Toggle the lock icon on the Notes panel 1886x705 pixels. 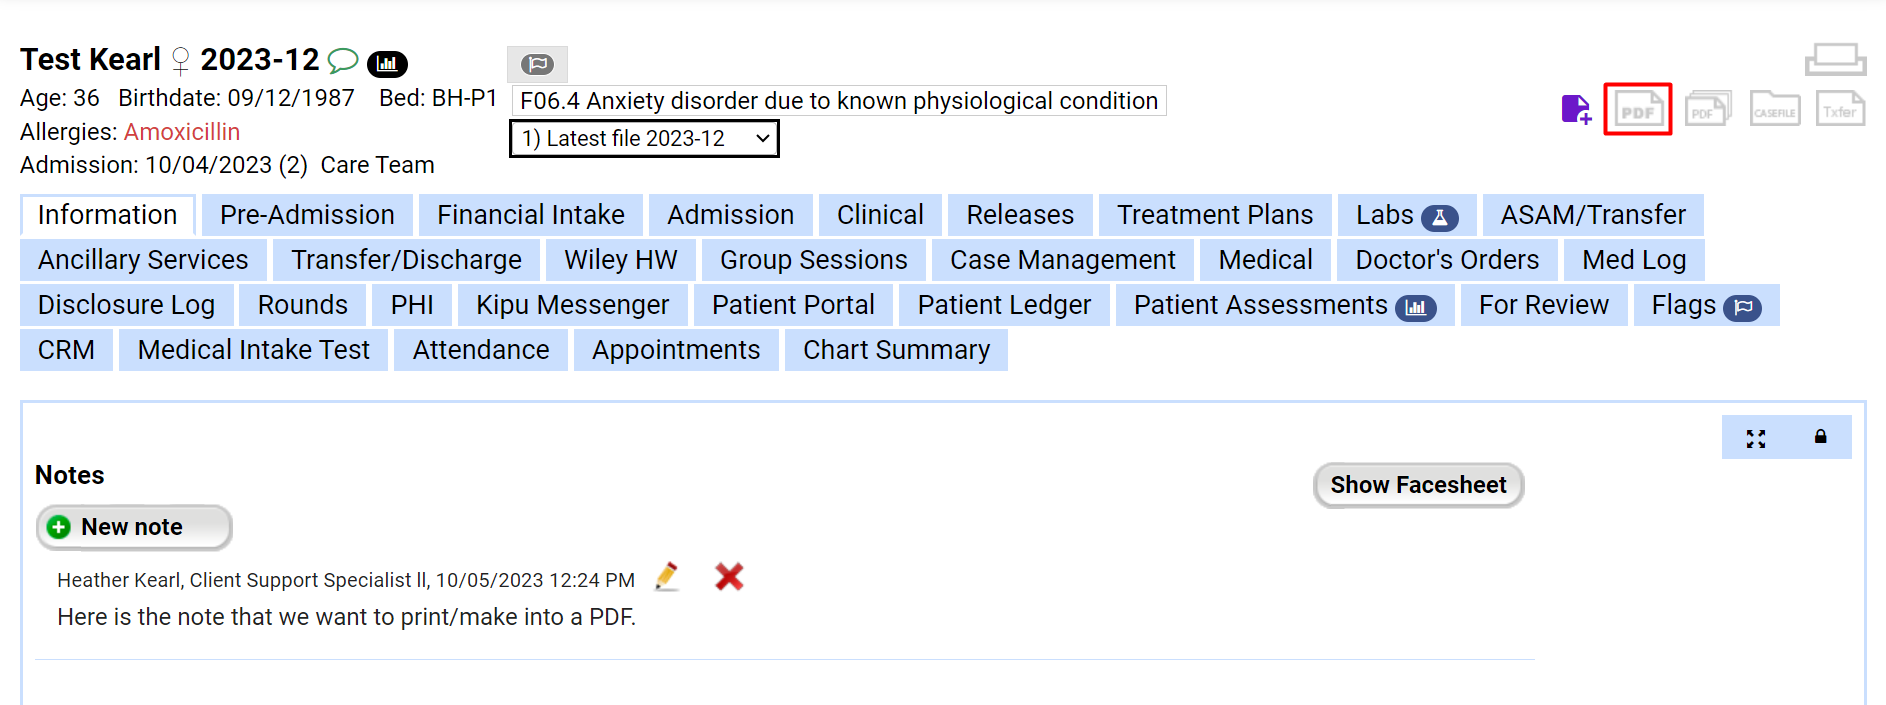tap(1819, 437)
